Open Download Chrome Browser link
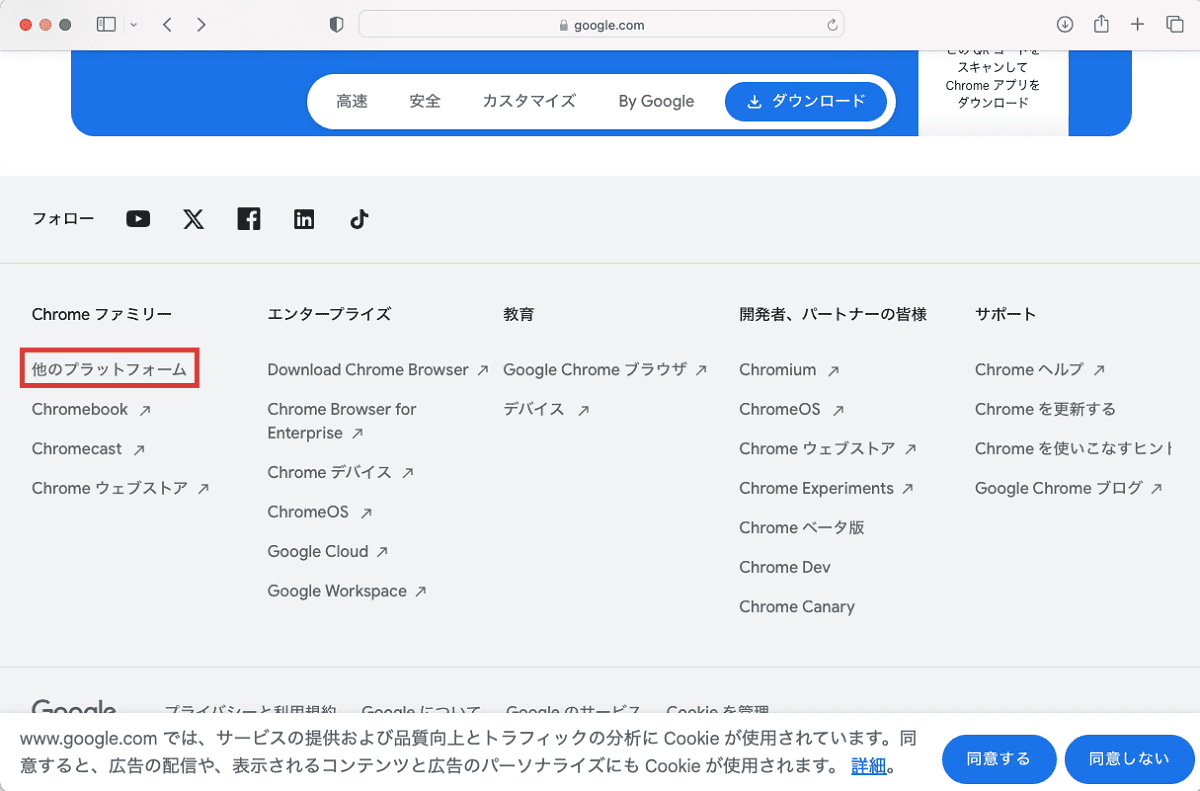1200x791 pixels. click(x=378, y=369)
